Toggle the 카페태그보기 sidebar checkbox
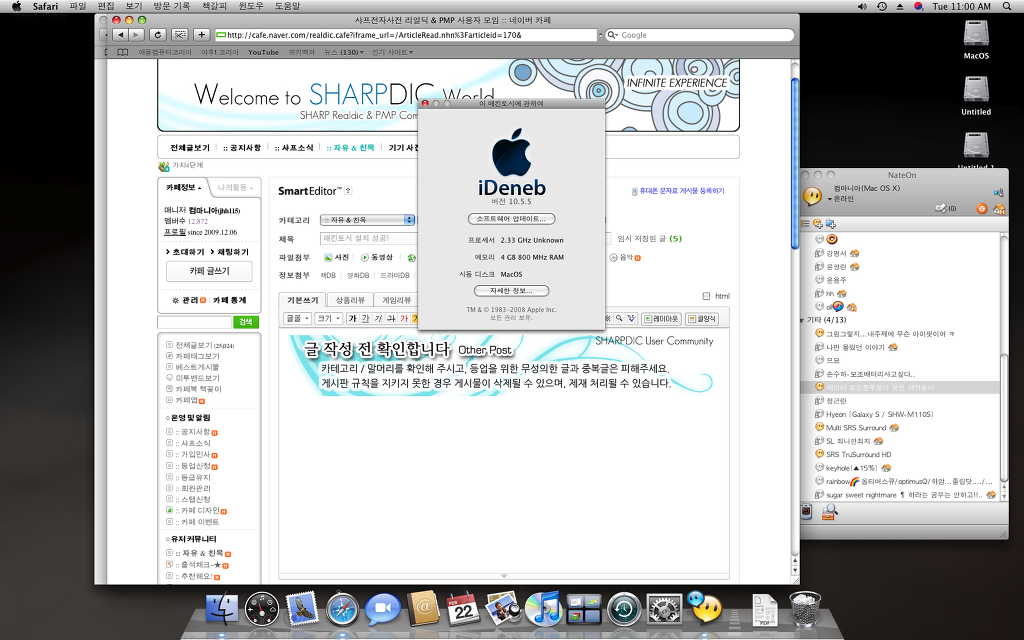This screenshot has width=1024, height=640. click(169, 355)
